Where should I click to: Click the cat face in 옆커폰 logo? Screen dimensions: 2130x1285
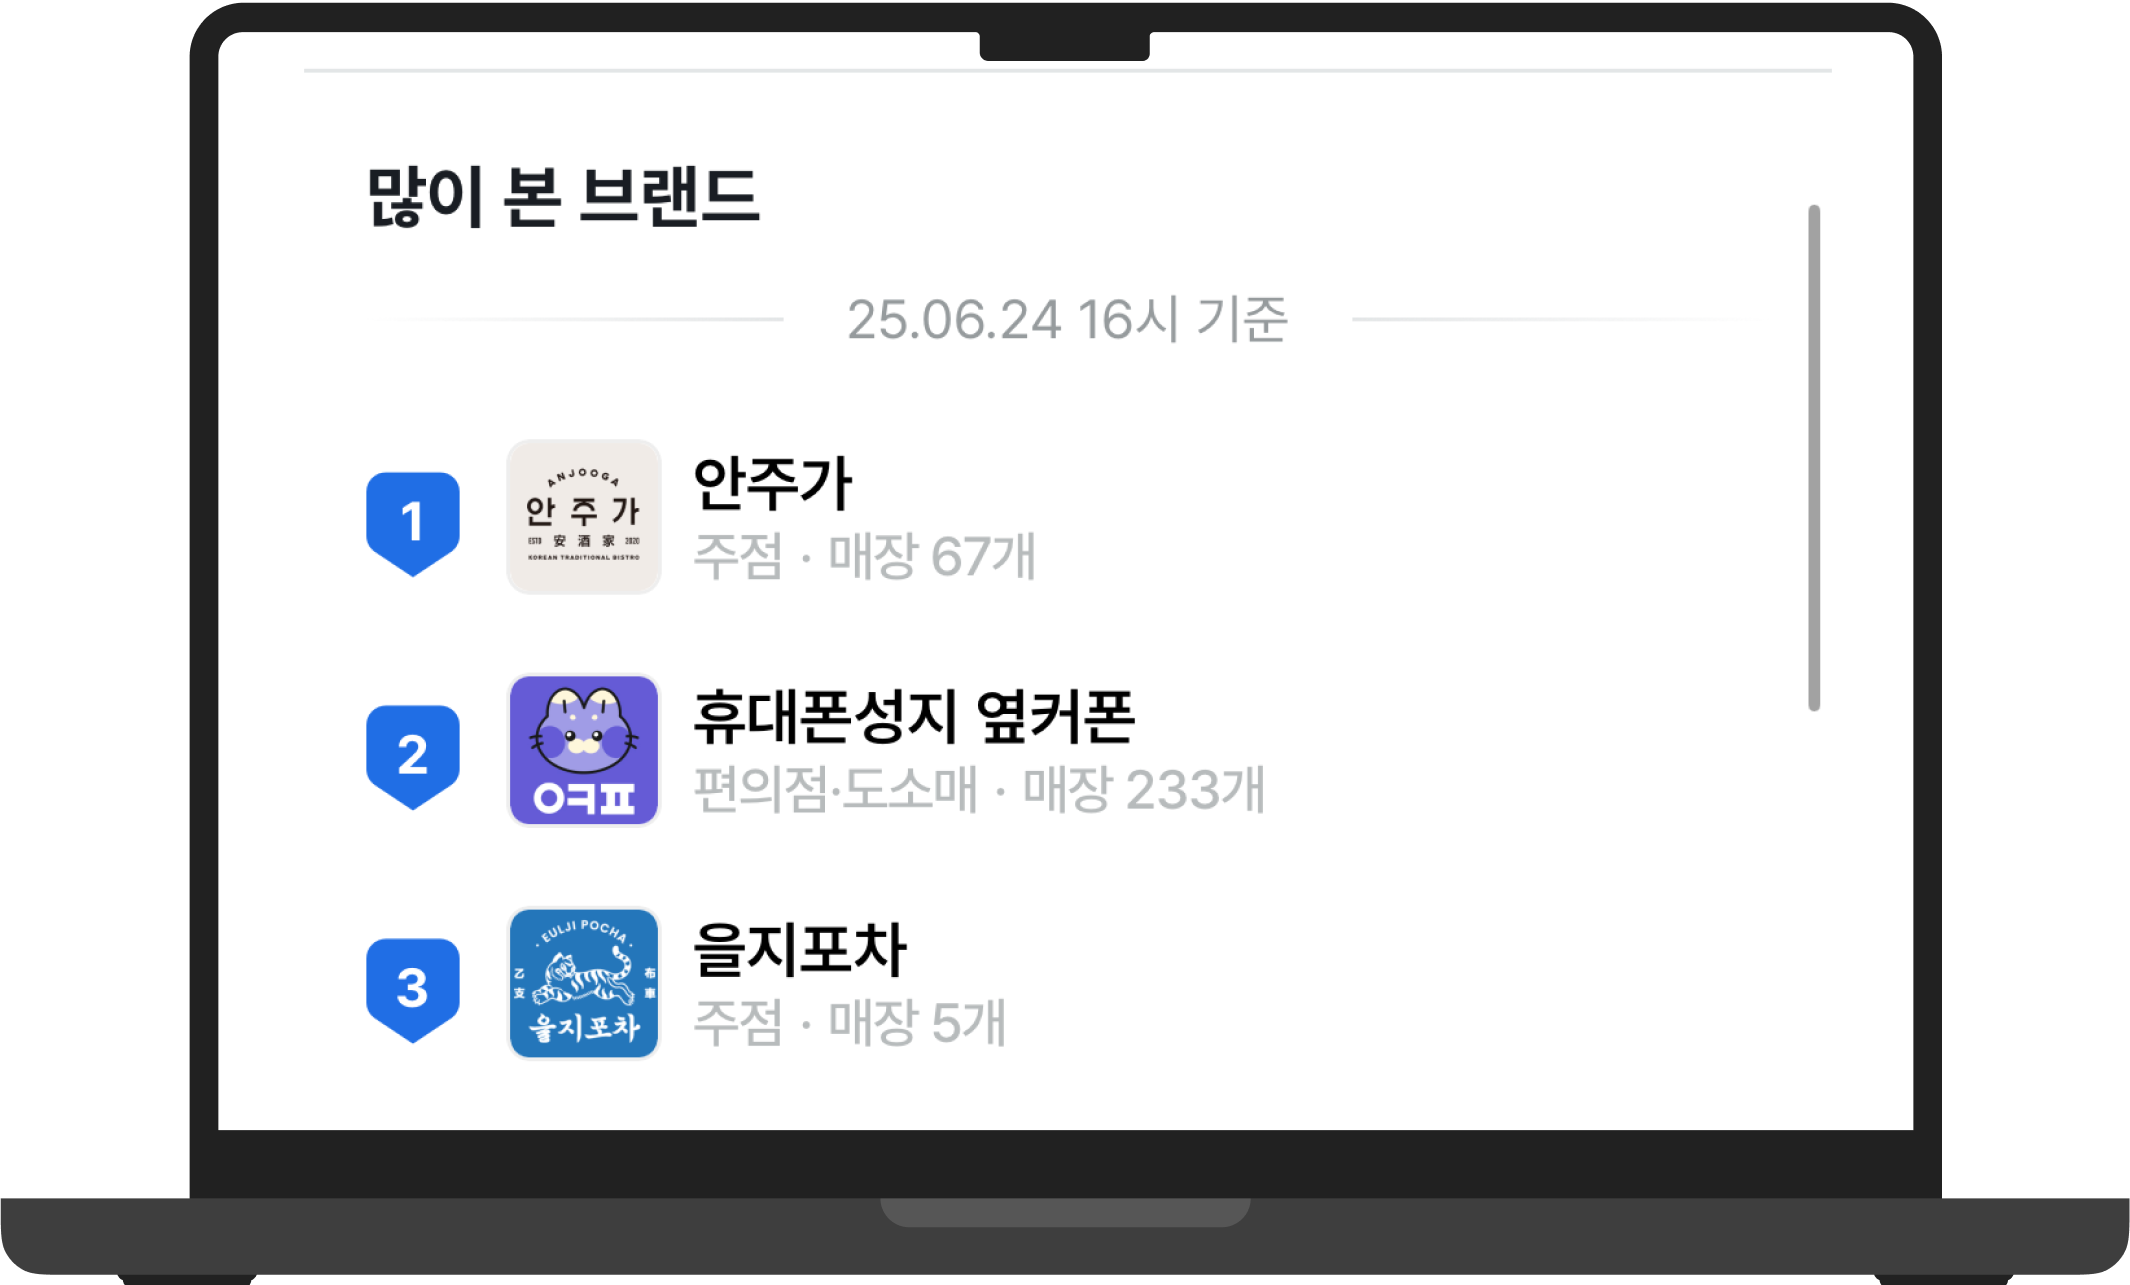[x=584, y=732]
